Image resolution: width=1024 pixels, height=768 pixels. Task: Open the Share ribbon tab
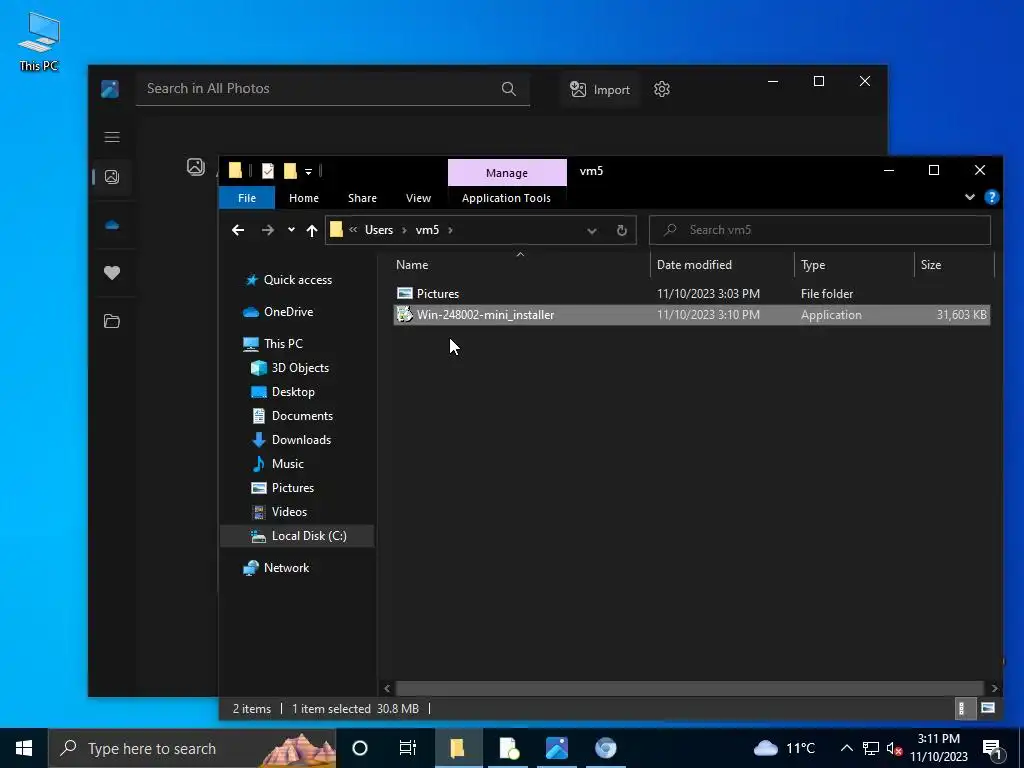[362, 198]
